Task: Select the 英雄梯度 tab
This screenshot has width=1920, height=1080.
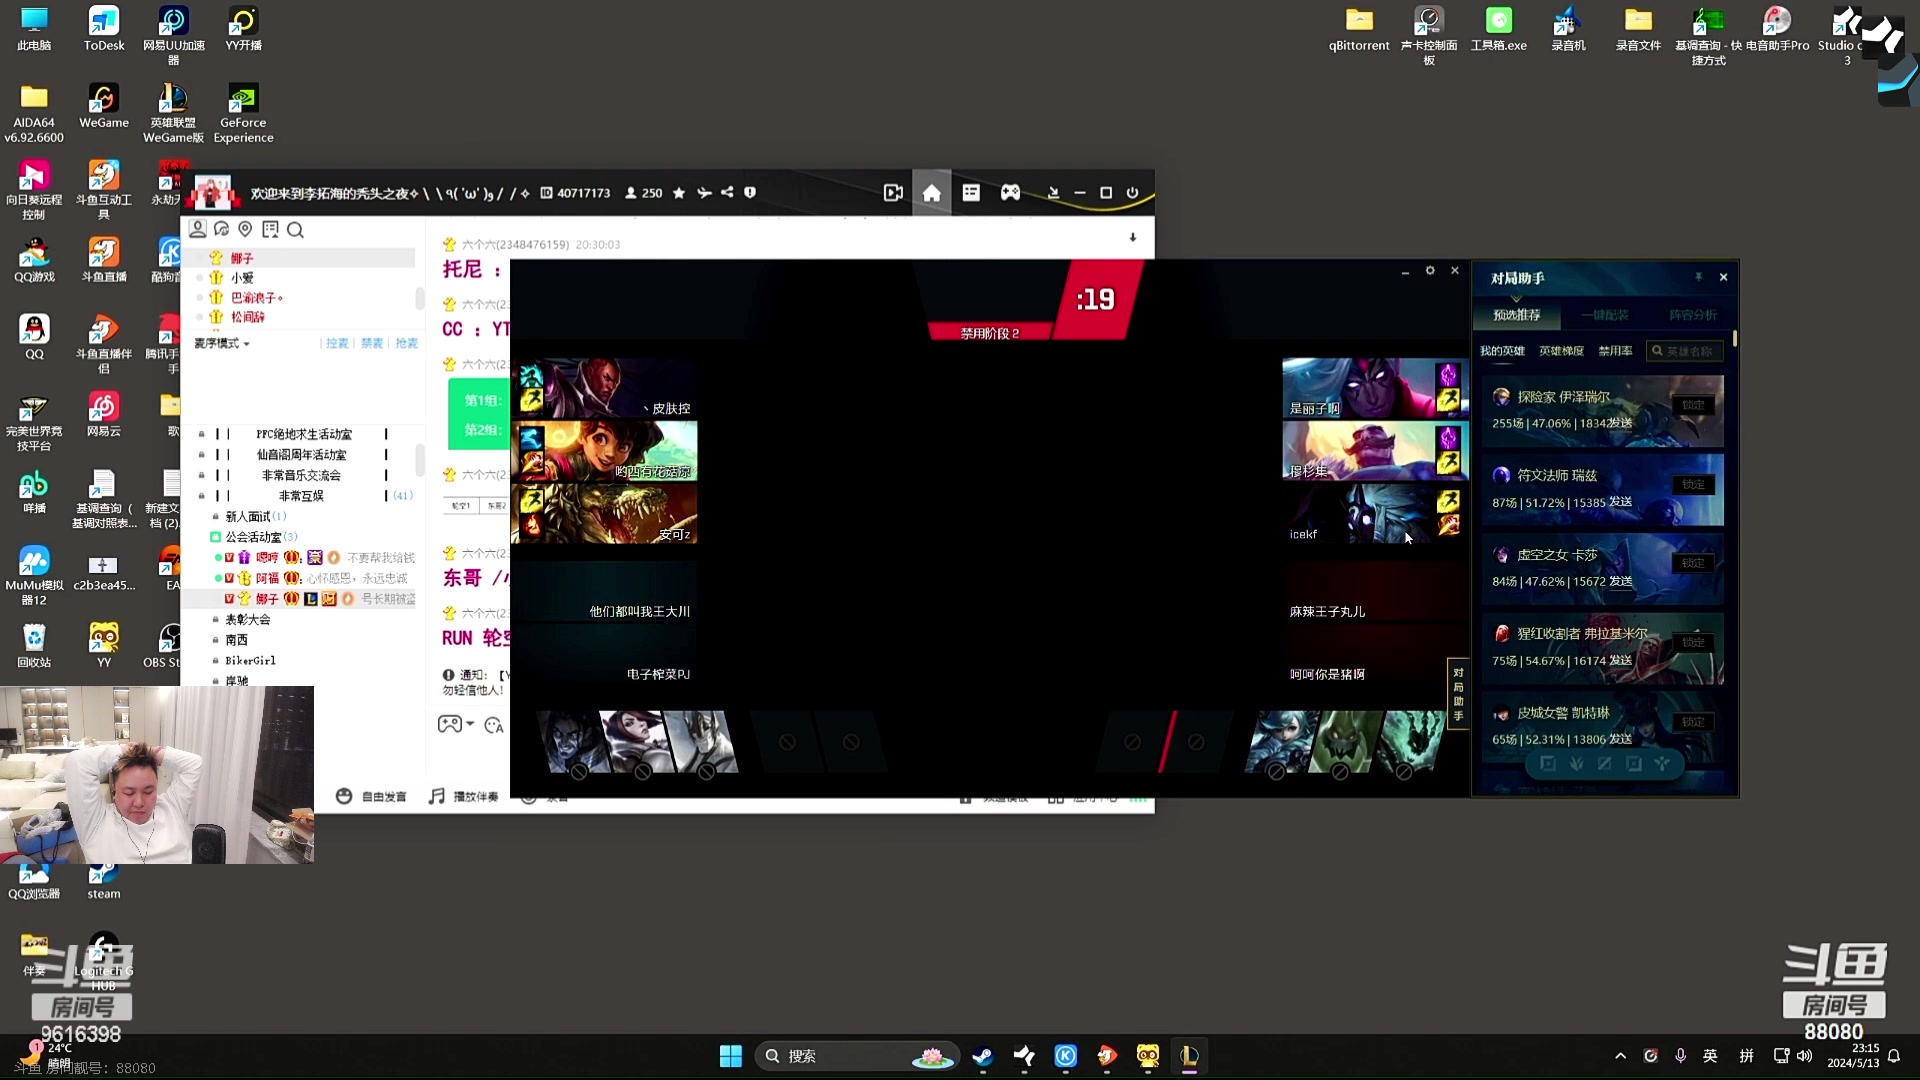Action: tap(1561, 351)
